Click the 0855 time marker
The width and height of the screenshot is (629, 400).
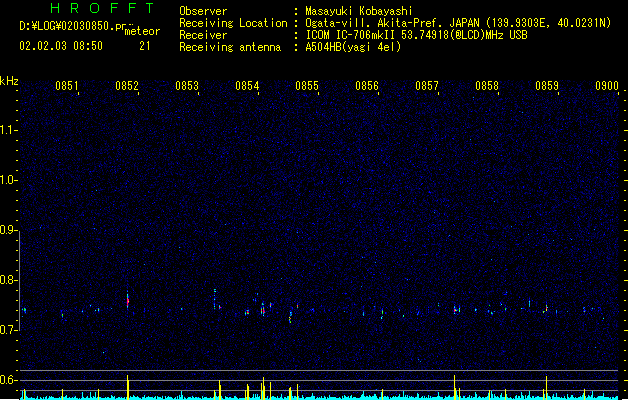click(307, 86)
